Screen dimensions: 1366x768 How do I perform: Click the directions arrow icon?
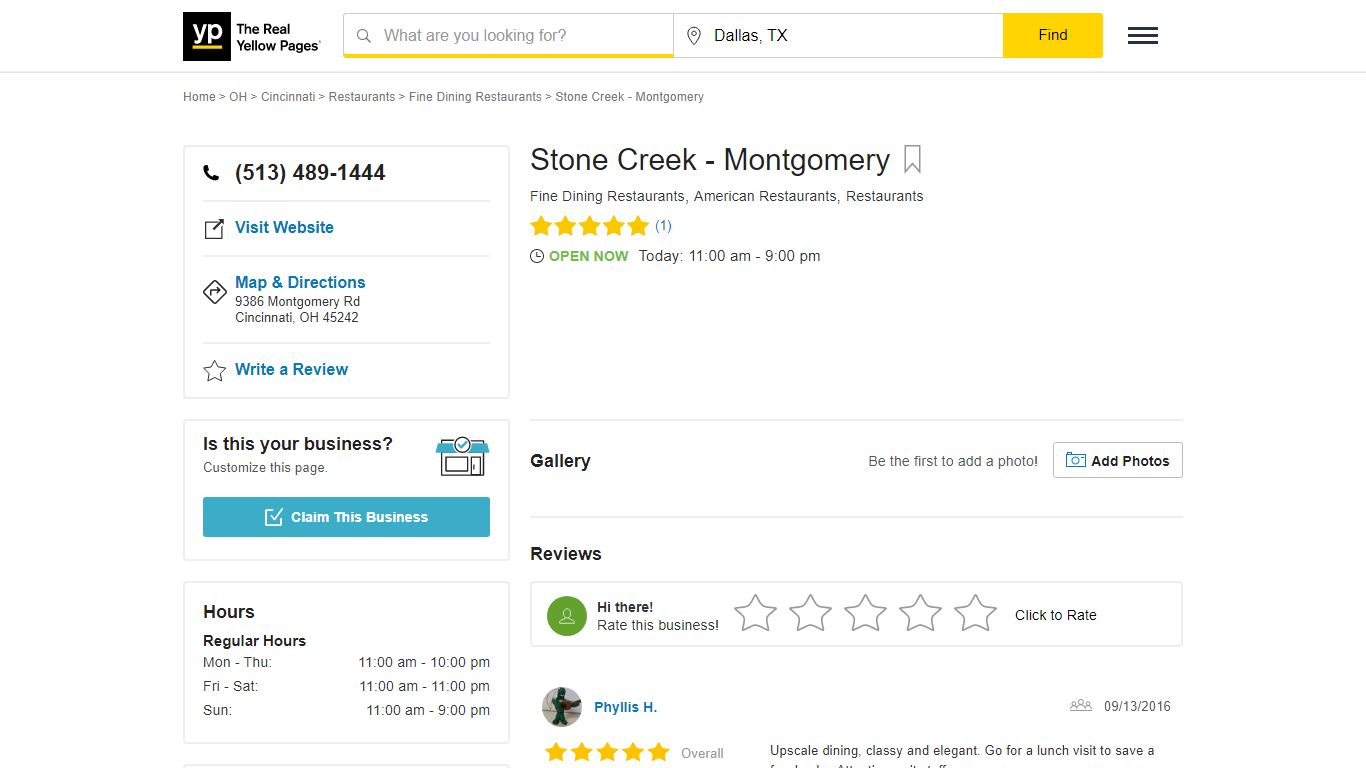coord(214,291)
